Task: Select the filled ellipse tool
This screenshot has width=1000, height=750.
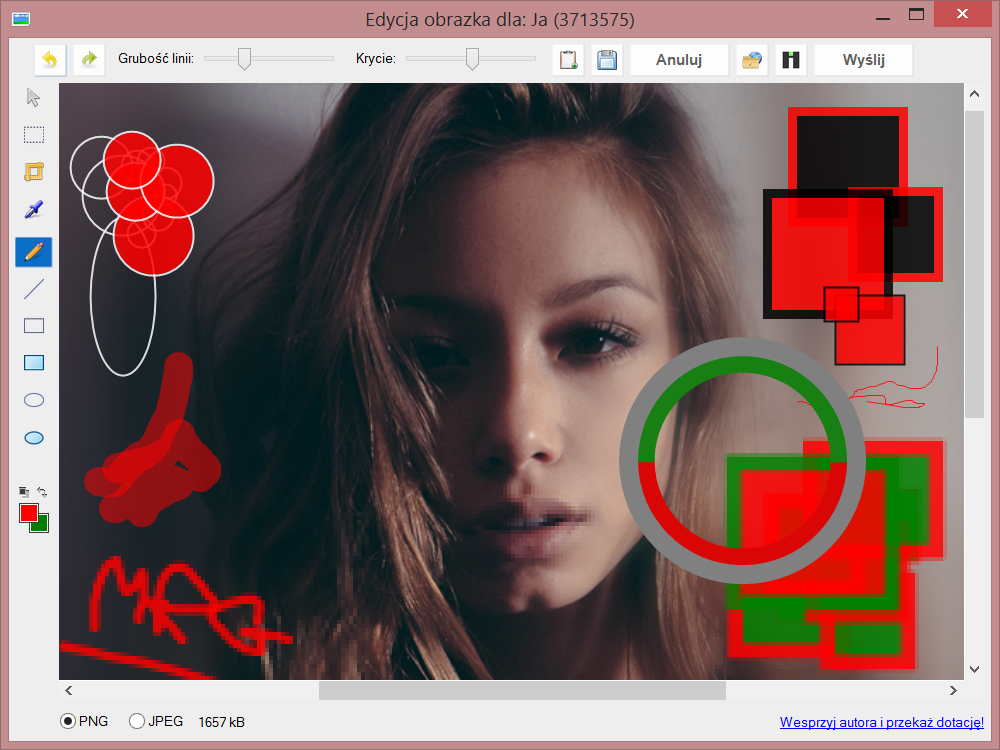Action: (x=34, y=438)
